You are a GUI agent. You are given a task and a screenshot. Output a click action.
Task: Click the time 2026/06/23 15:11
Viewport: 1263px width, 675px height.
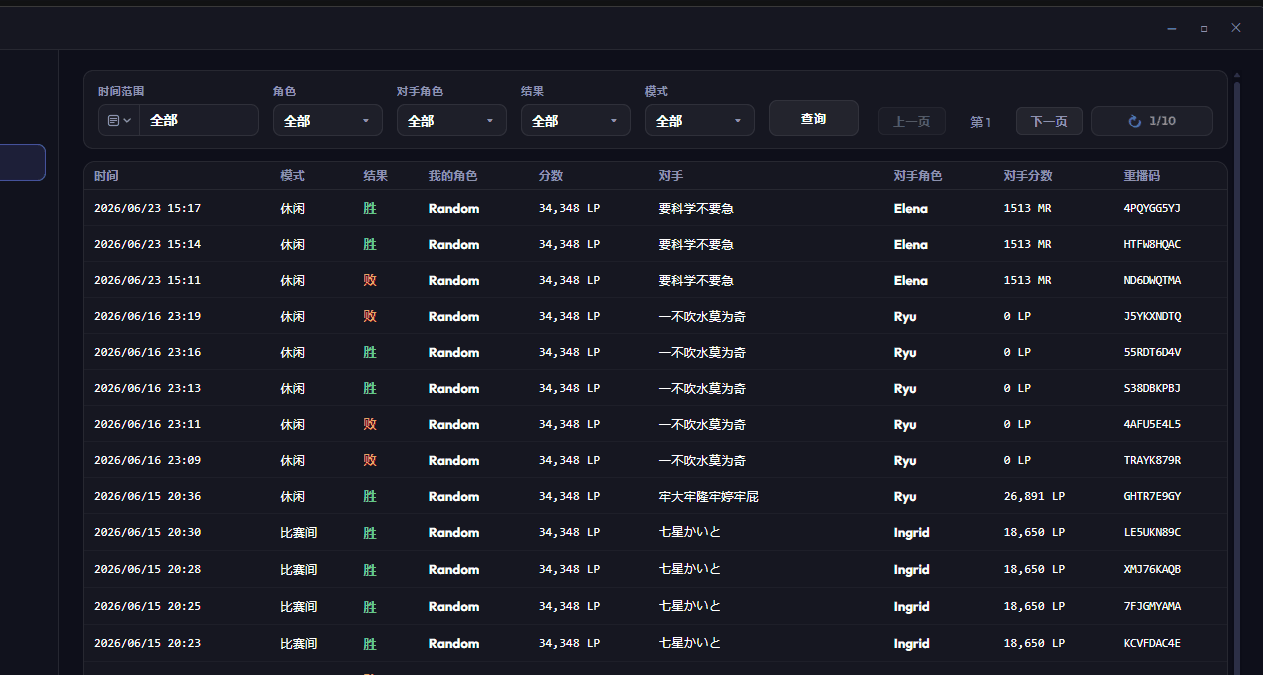tap(147, 281)
